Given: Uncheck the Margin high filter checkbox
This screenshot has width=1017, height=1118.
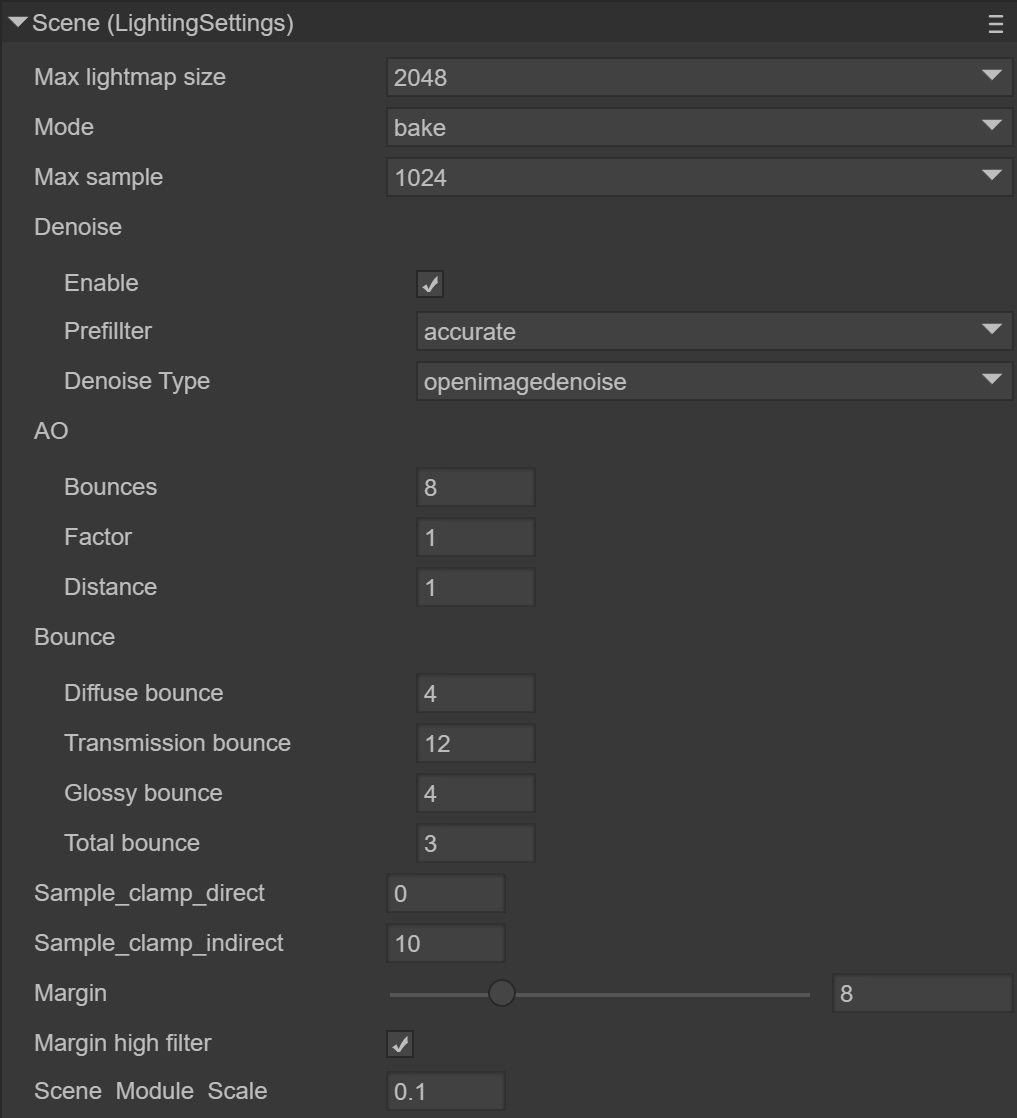Looking at the screenshot, I should (400, 1044).
